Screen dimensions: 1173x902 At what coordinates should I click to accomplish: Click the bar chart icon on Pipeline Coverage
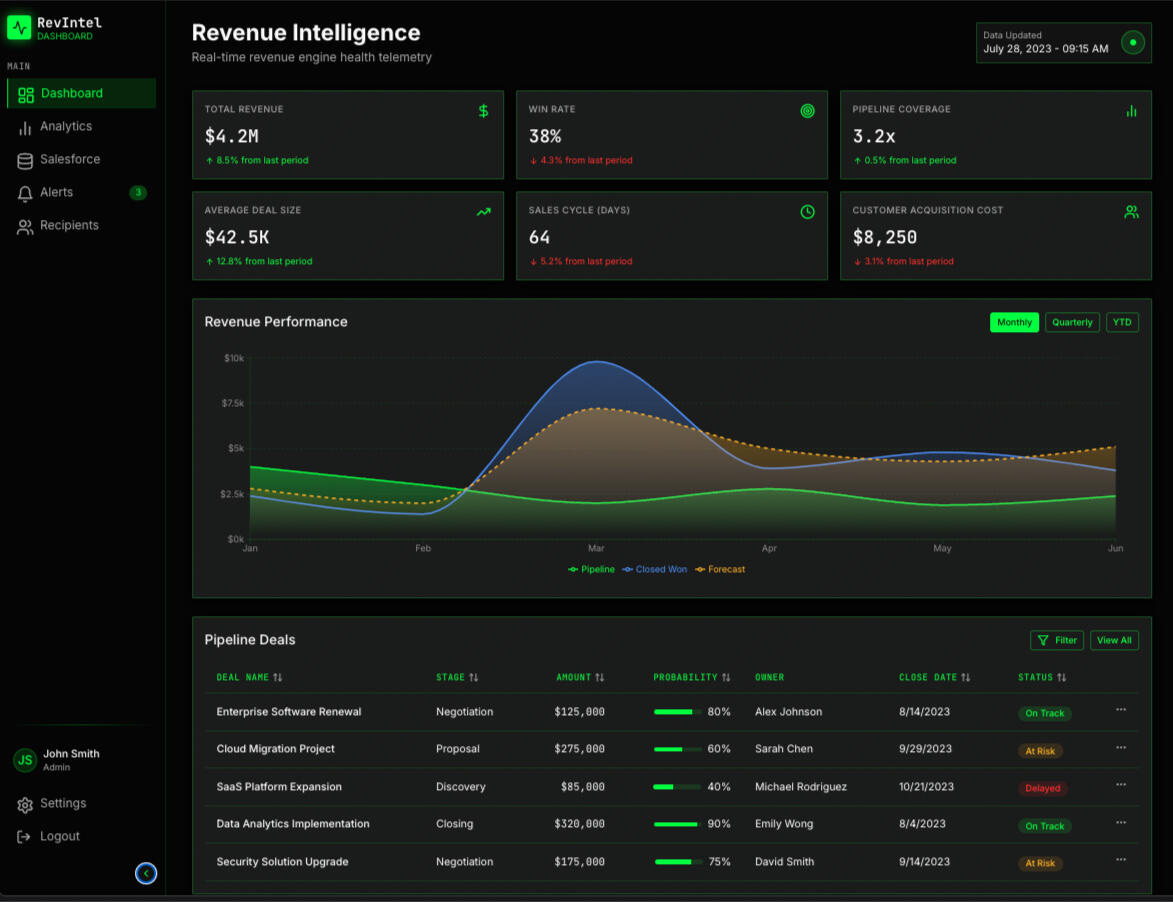point(1131,111)
